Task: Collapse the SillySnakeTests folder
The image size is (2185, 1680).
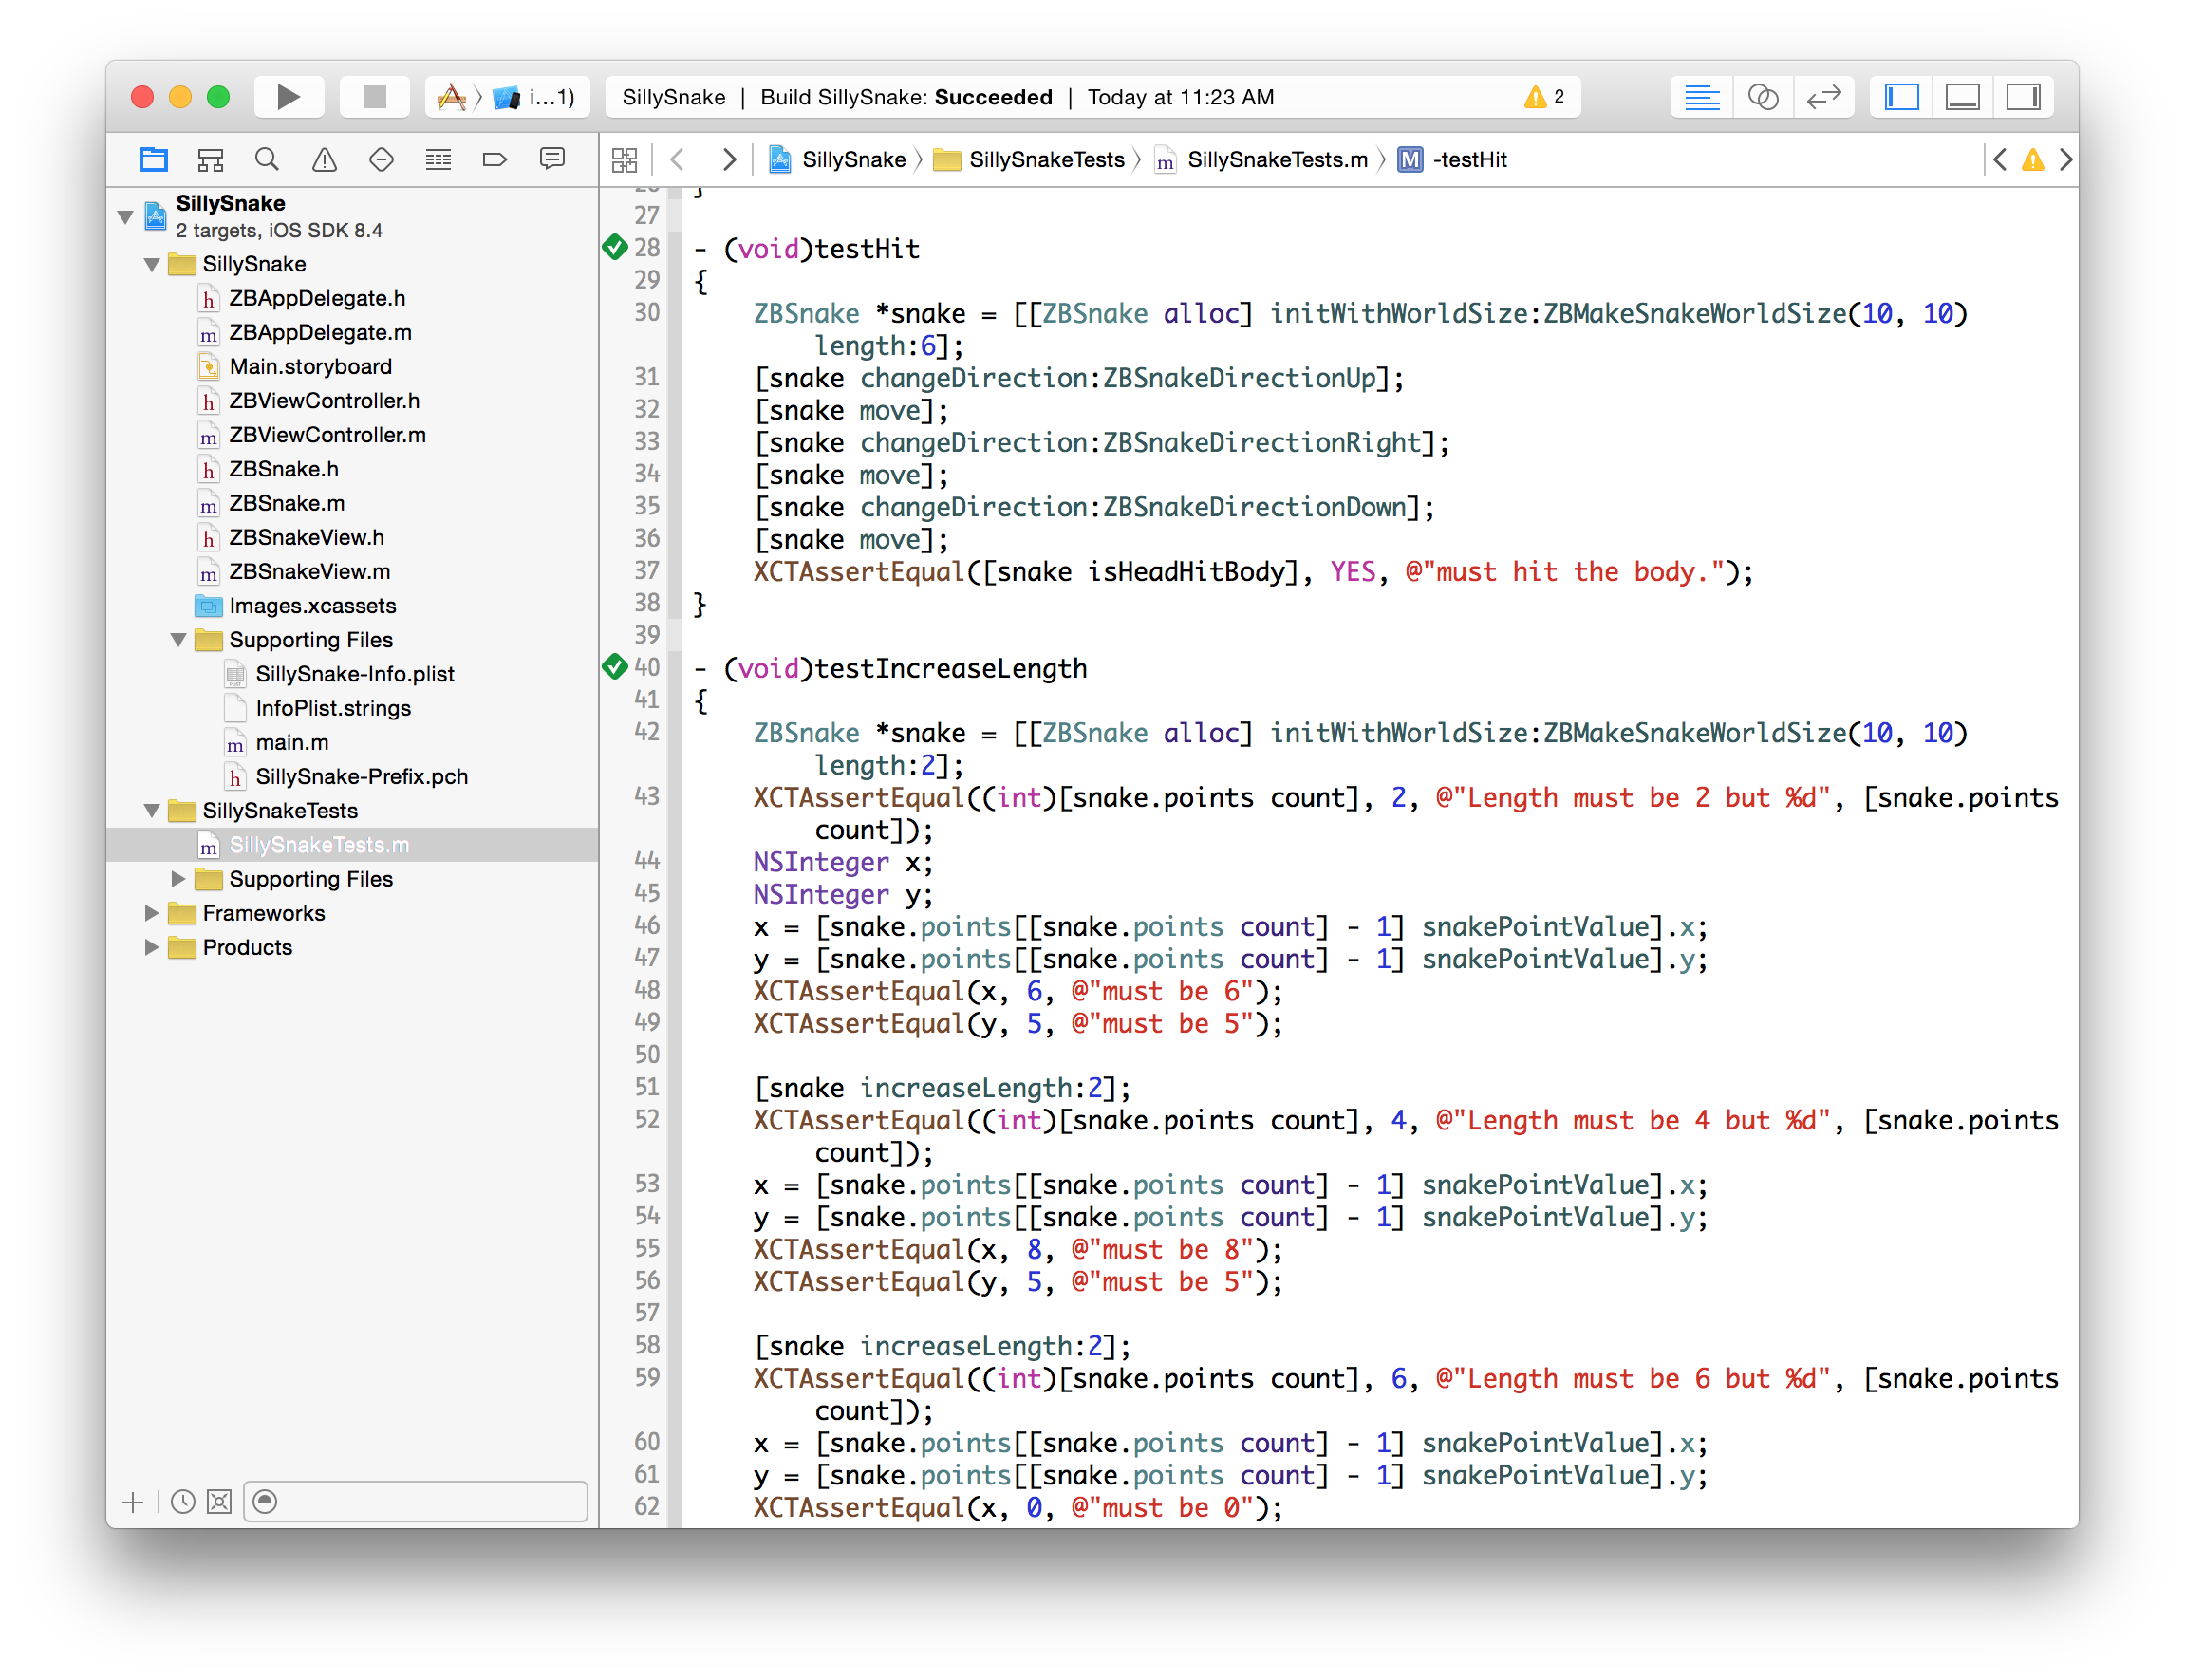Action: pyautogui.click(x=152, y=811)
